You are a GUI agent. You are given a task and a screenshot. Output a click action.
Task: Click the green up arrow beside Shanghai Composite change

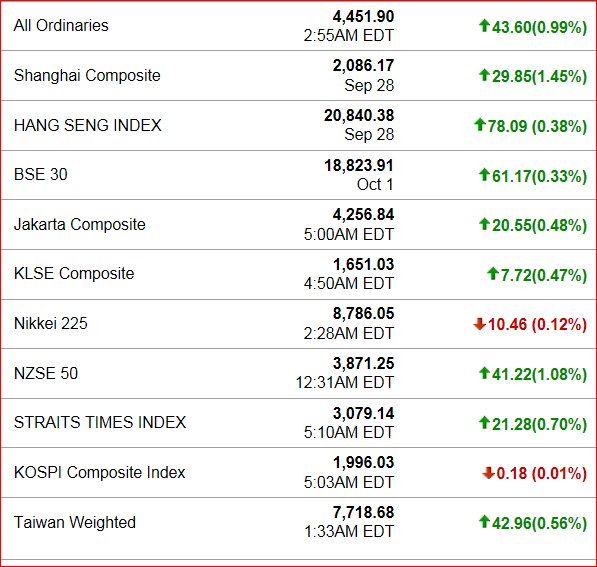[484, 75]
